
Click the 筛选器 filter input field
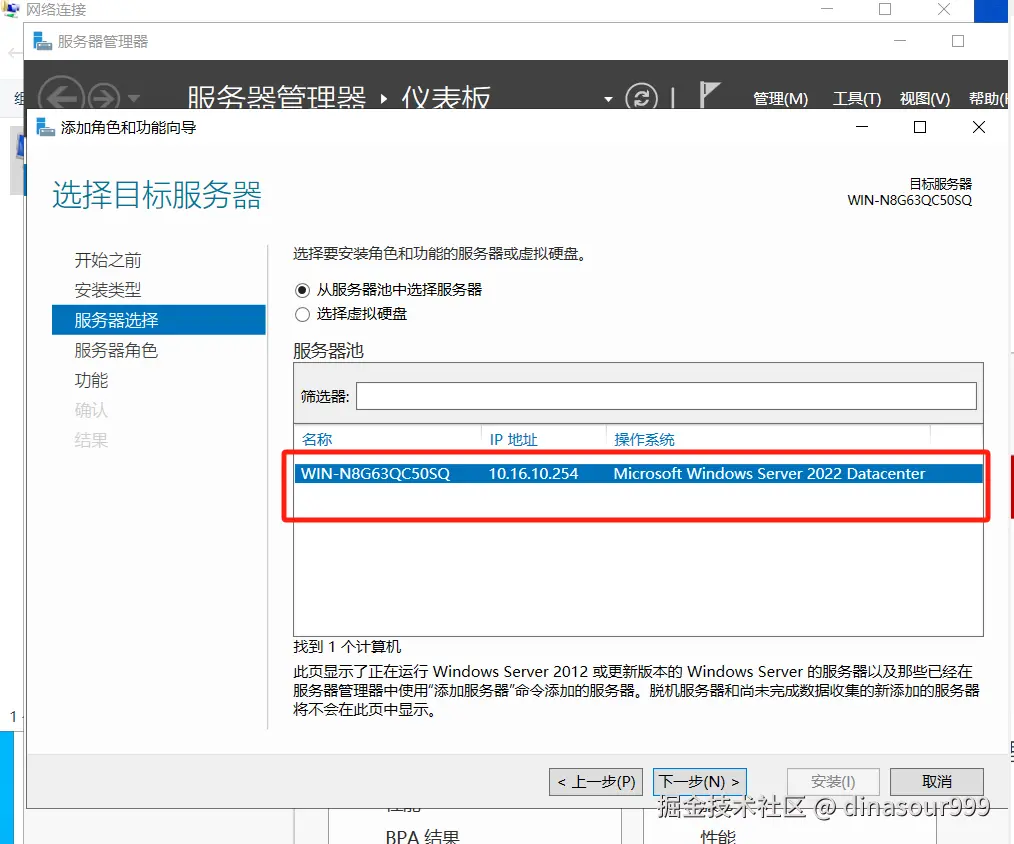click(x=665, y=396)
